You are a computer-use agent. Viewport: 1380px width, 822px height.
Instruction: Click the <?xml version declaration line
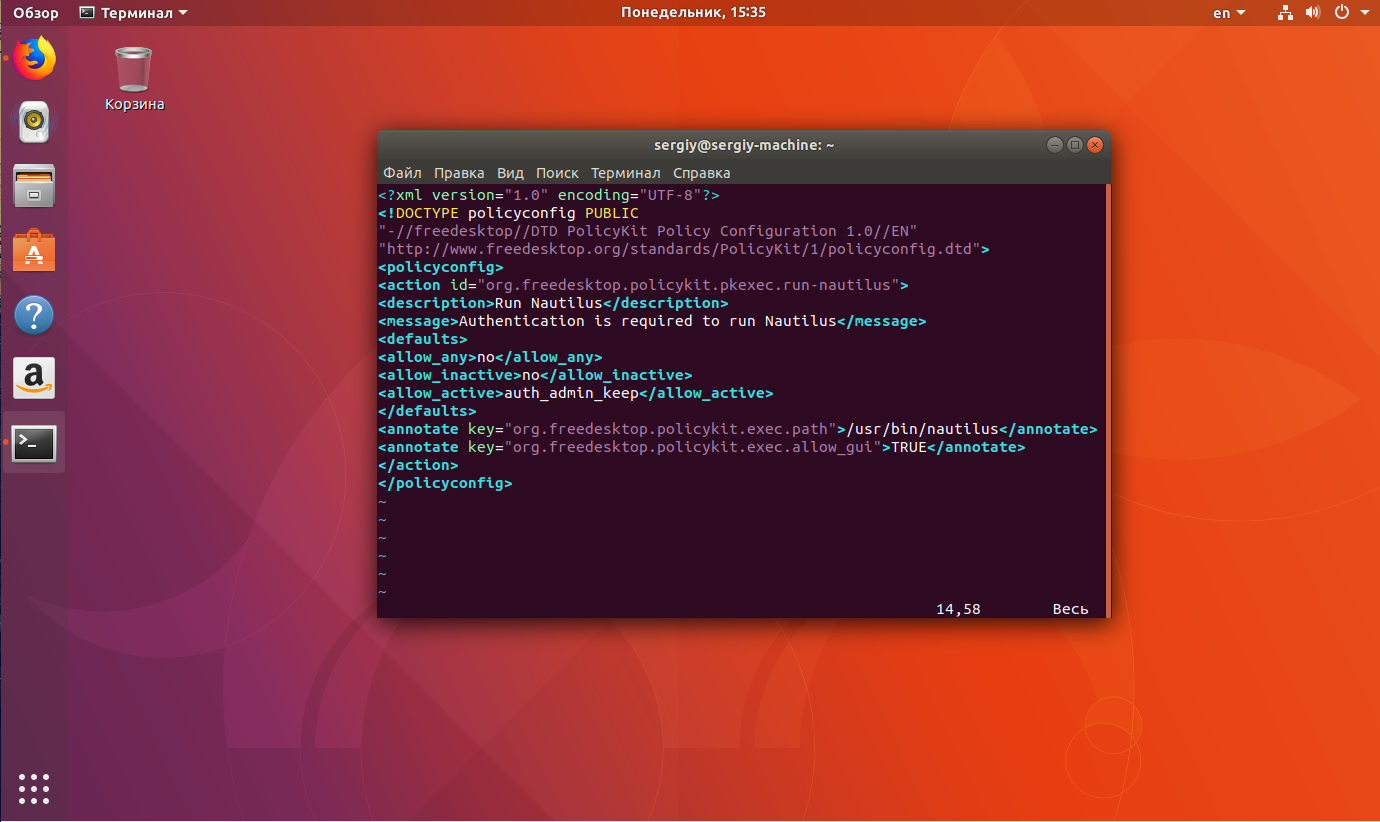[549, 195]
